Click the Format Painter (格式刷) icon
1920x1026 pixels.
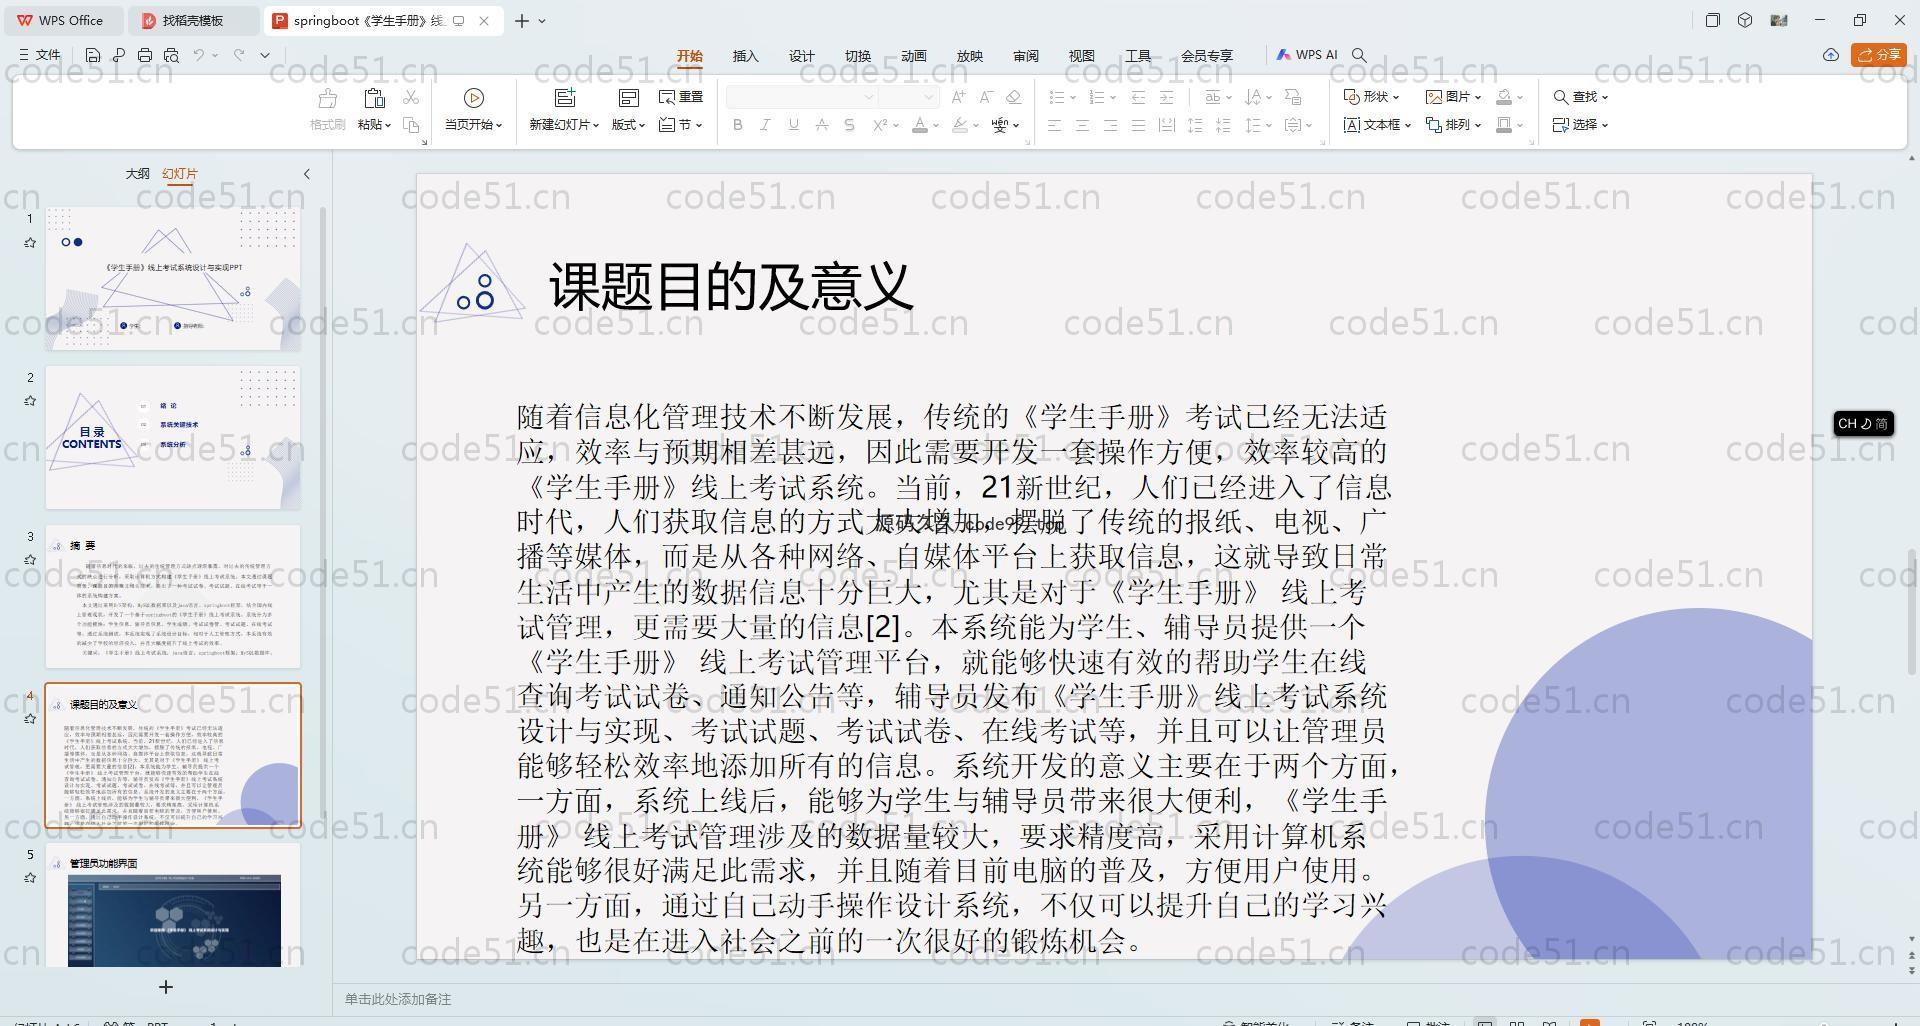327,98
